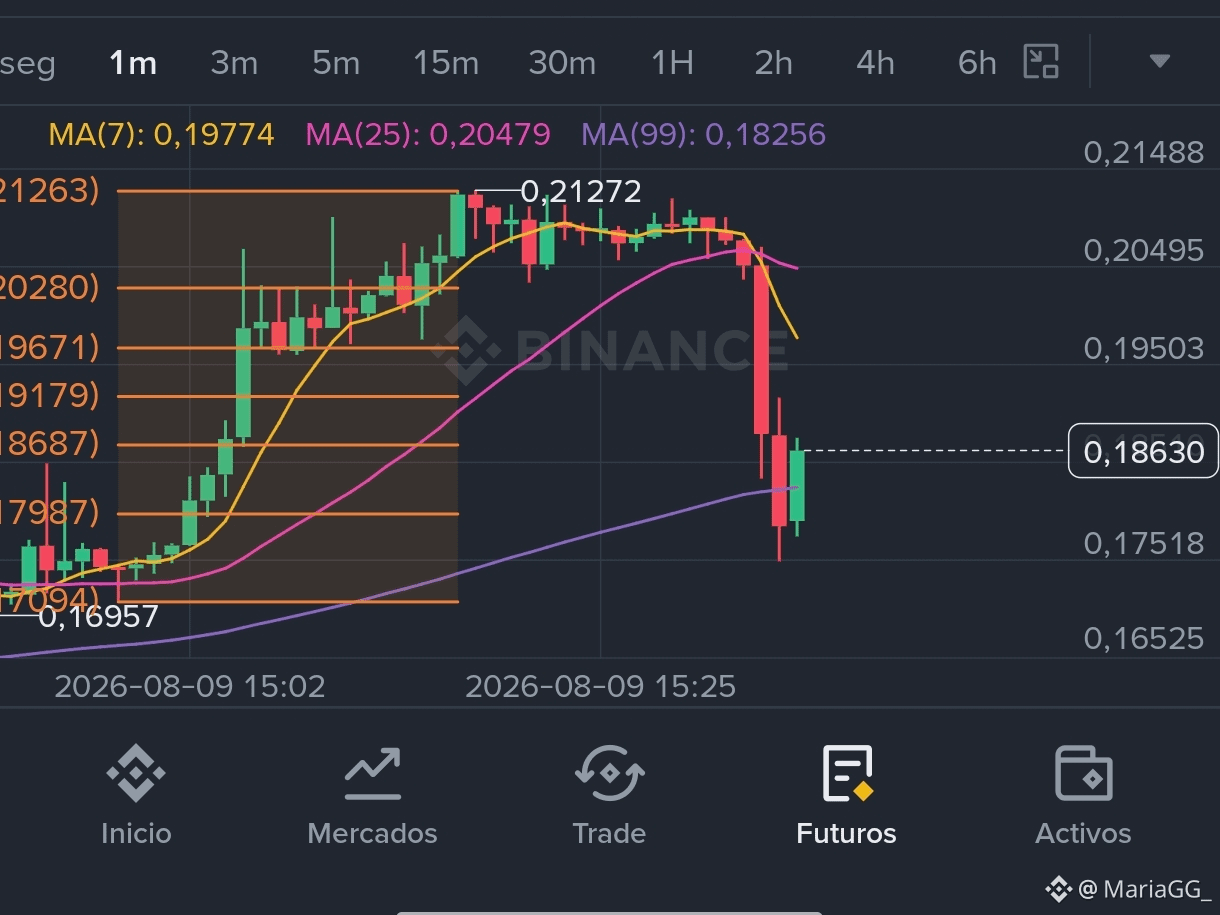Open the Inicio home icon
The image size is (1220, 915).
pyautogui.click(x=136, y=774)
